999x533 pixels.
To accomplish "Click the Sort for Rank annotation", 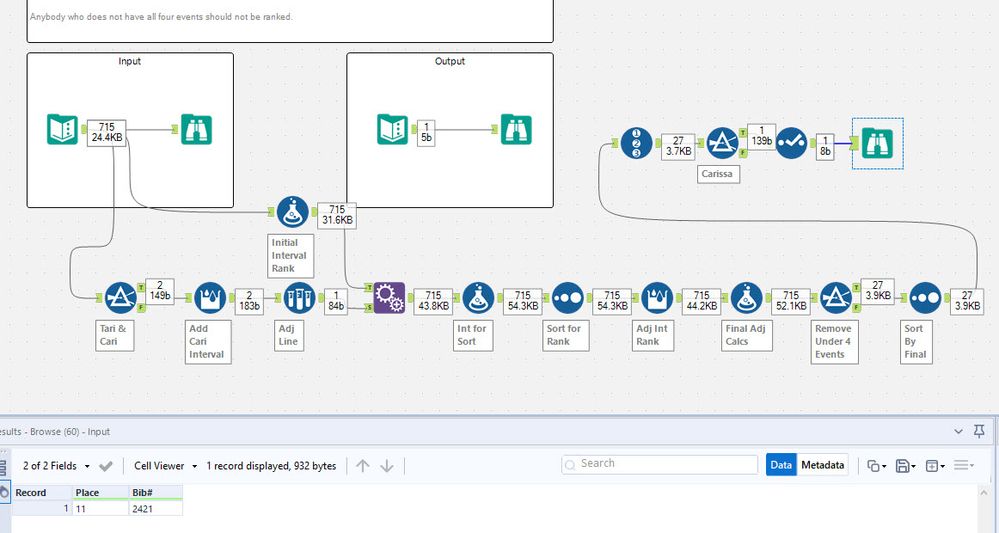I will tap(564, 335).
